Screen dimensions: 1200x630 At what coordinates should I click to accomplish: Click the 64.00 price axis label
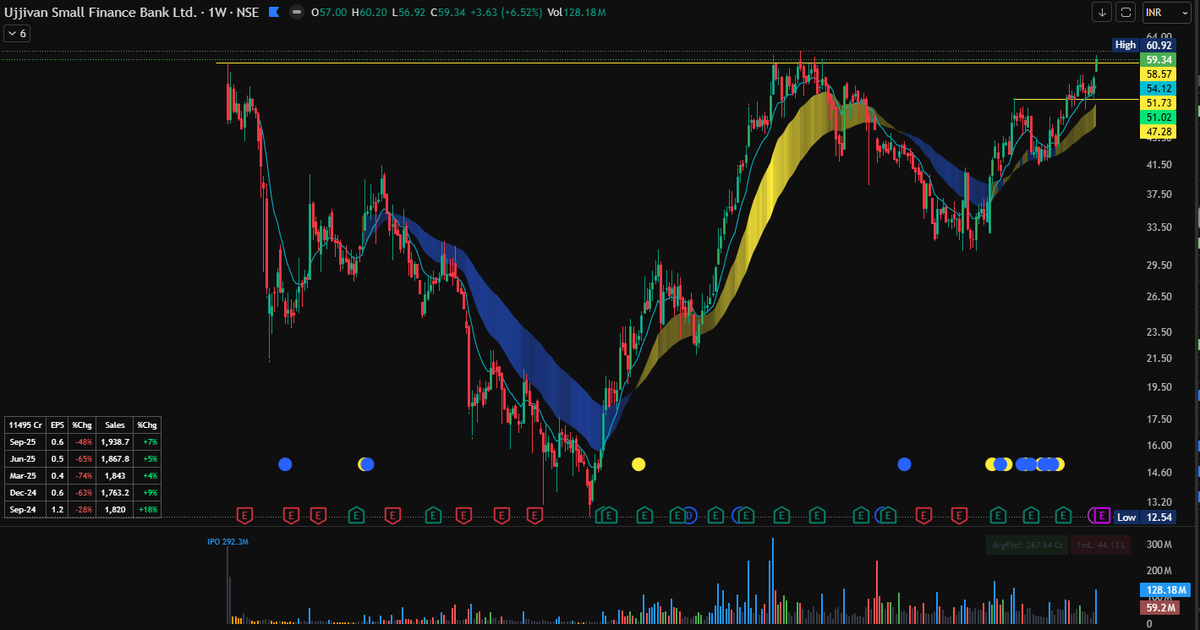coord(1158,36)
